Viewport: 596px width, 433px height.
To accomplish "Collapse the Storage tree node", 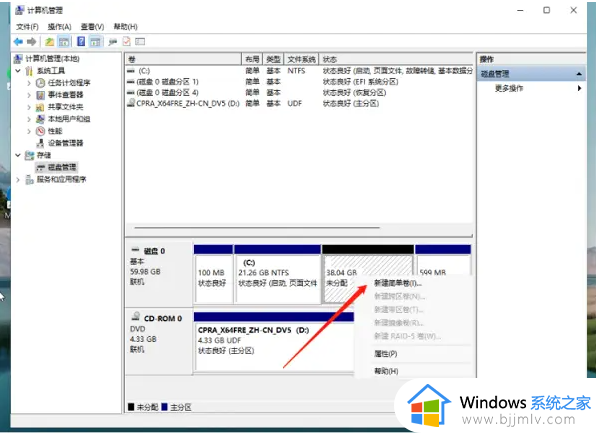I will click(18, 155).
